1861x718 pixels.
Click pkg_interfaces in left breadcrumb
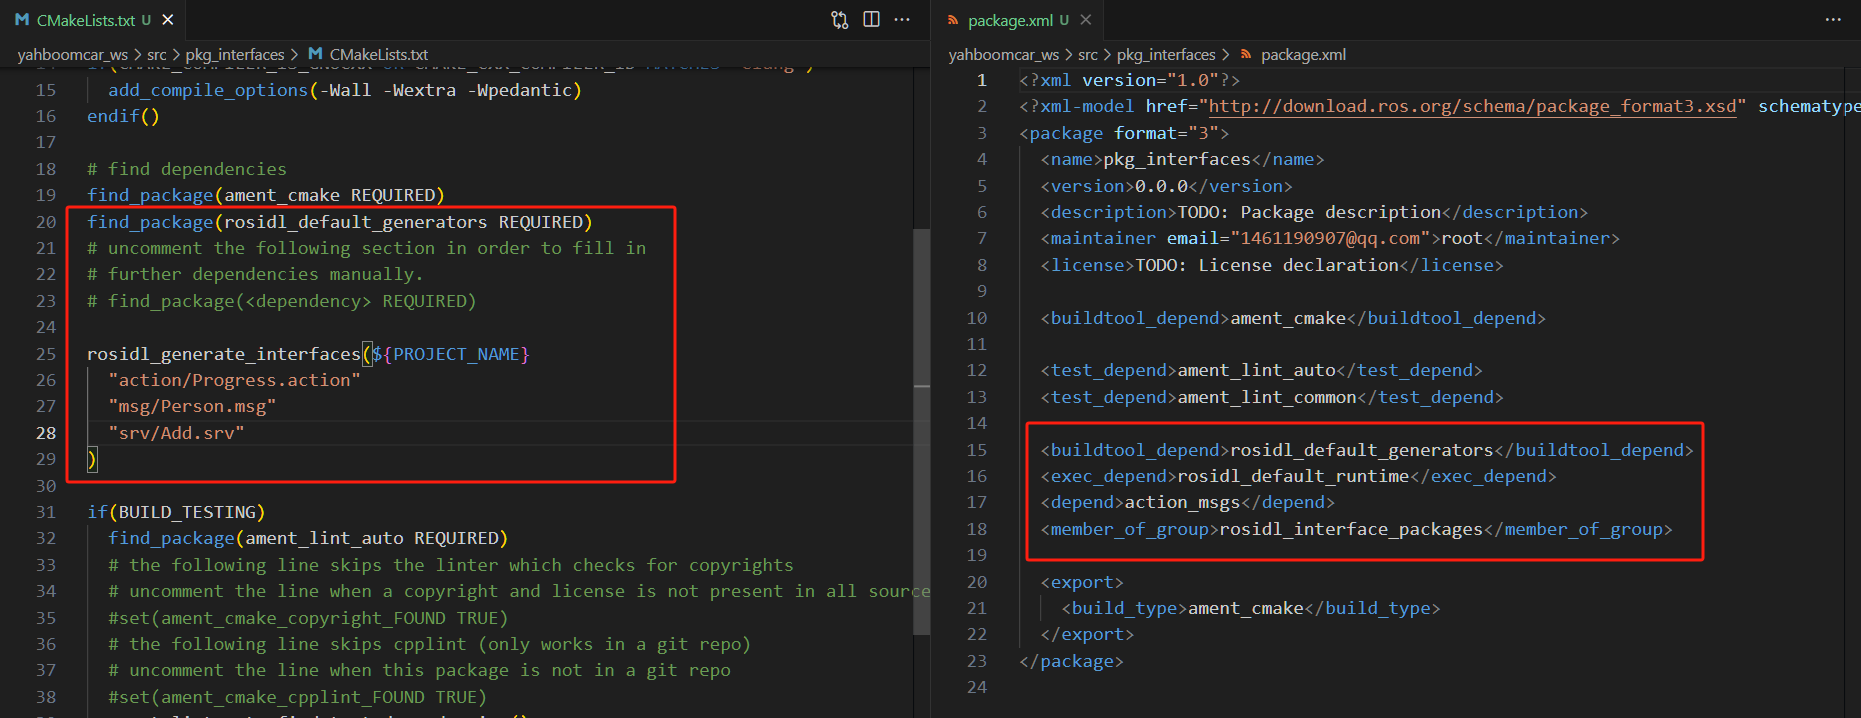(235, 55)
